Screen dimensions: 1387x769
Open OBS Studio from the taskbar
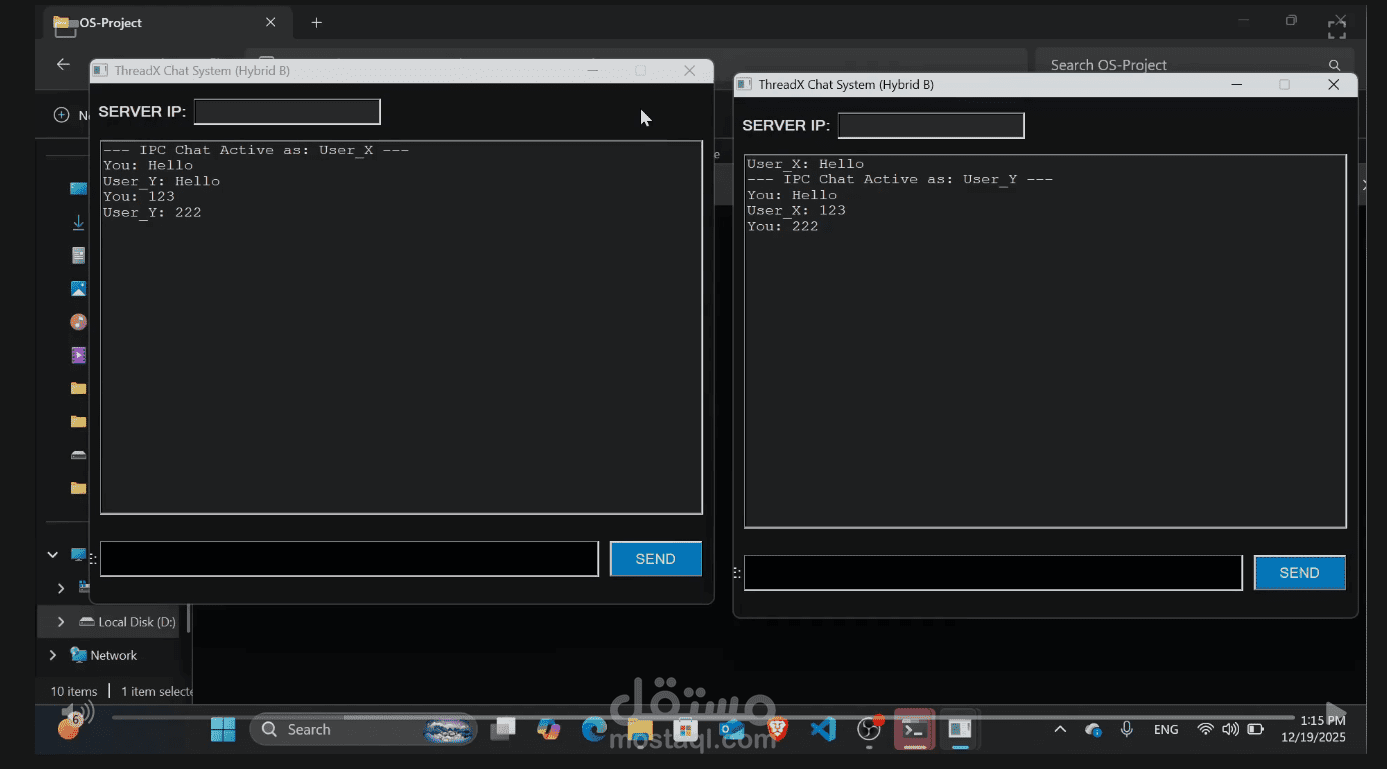pos(868,729)
